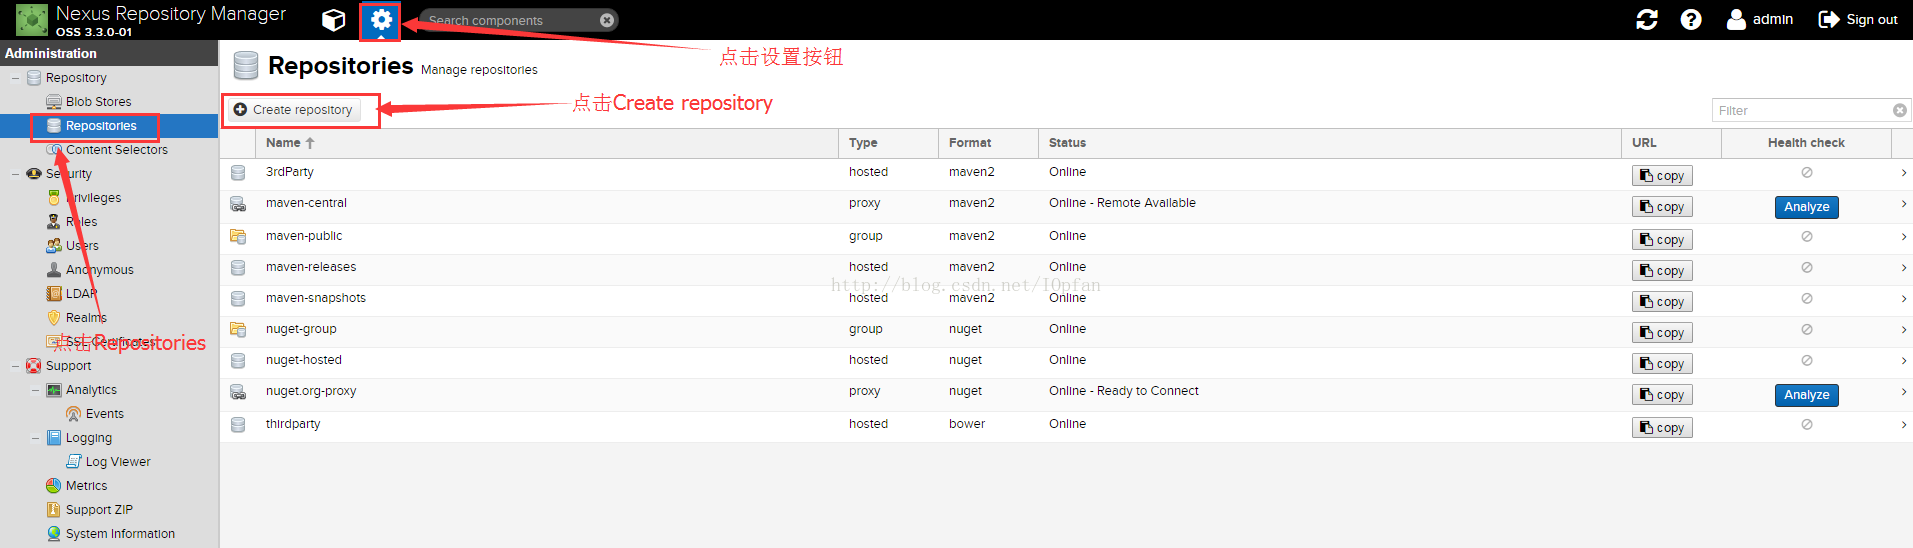
Task: Open Roles under Security
Action: click(81, 222)
